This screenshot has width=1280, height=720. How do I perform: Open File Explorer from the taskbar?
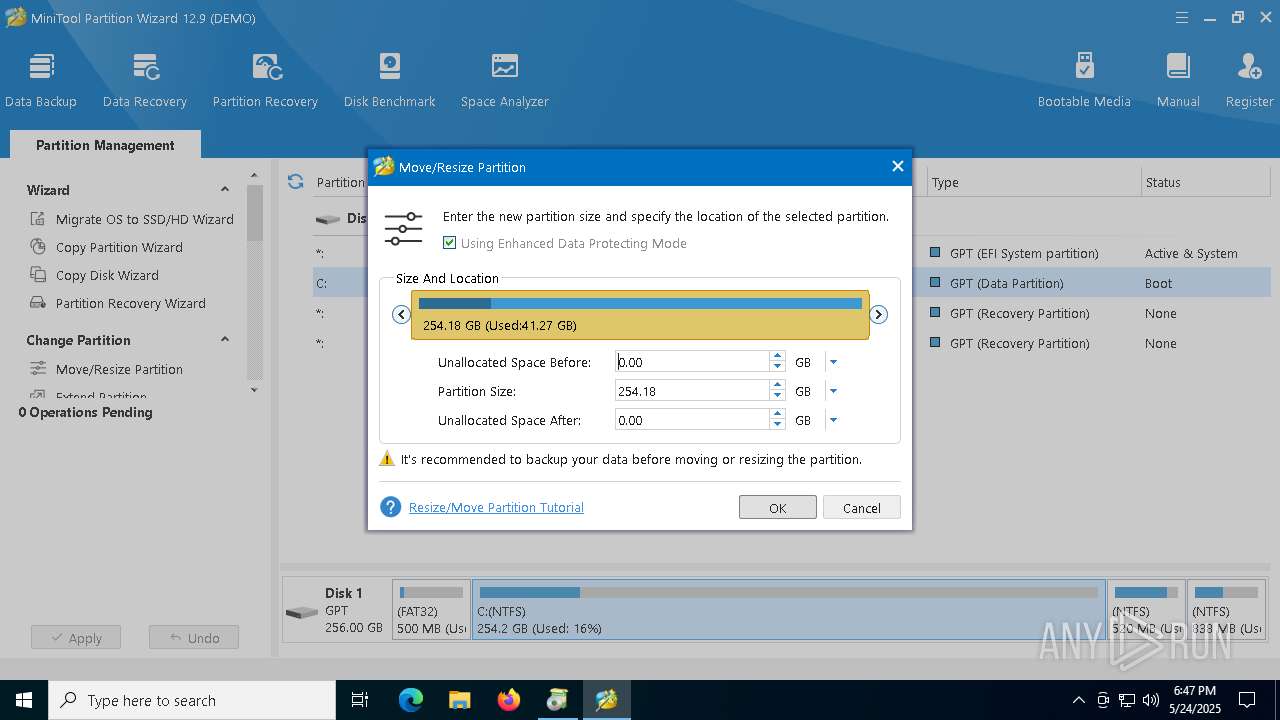[459, 700]
